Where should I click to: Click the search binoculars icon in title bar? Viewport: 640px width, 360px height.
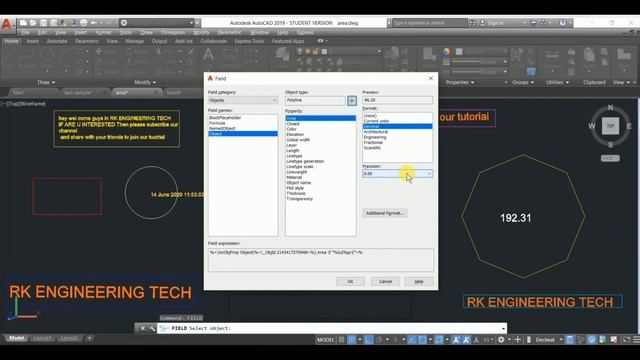coord(472,23)
